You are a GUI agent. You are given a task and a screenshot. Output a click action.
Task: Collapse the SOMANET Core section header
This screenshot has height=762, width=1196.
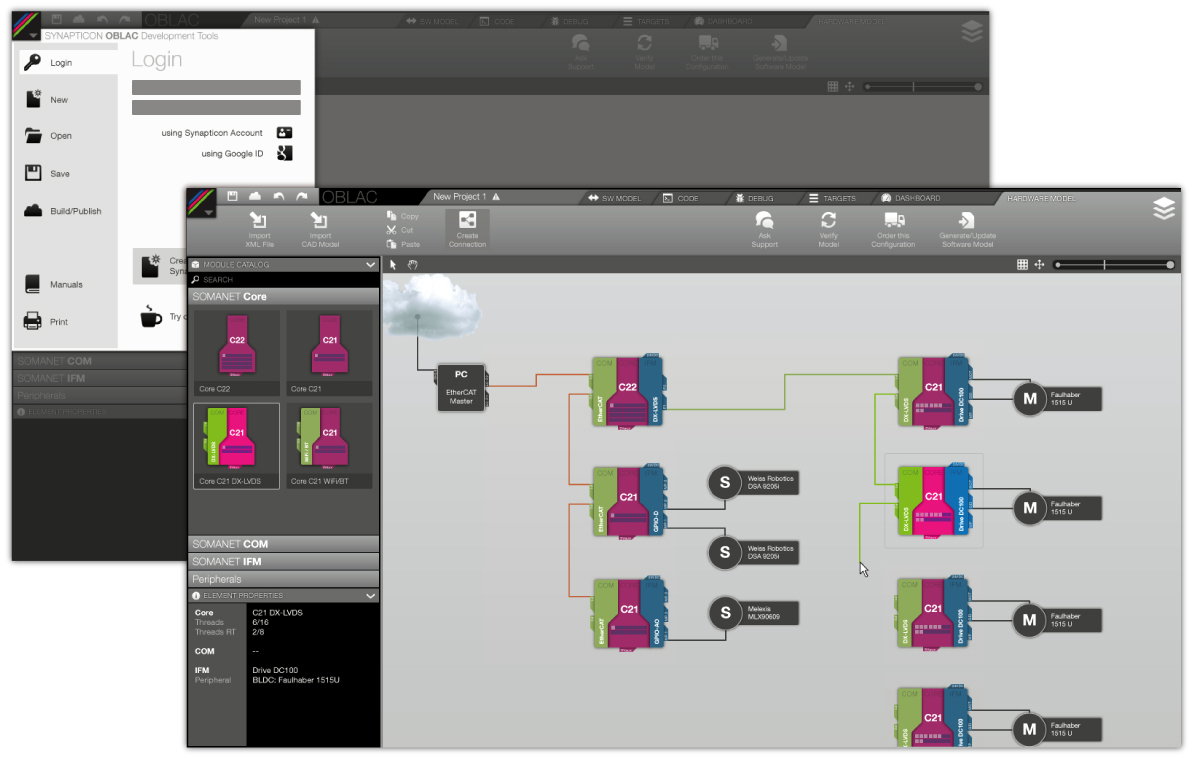point(284,297)
